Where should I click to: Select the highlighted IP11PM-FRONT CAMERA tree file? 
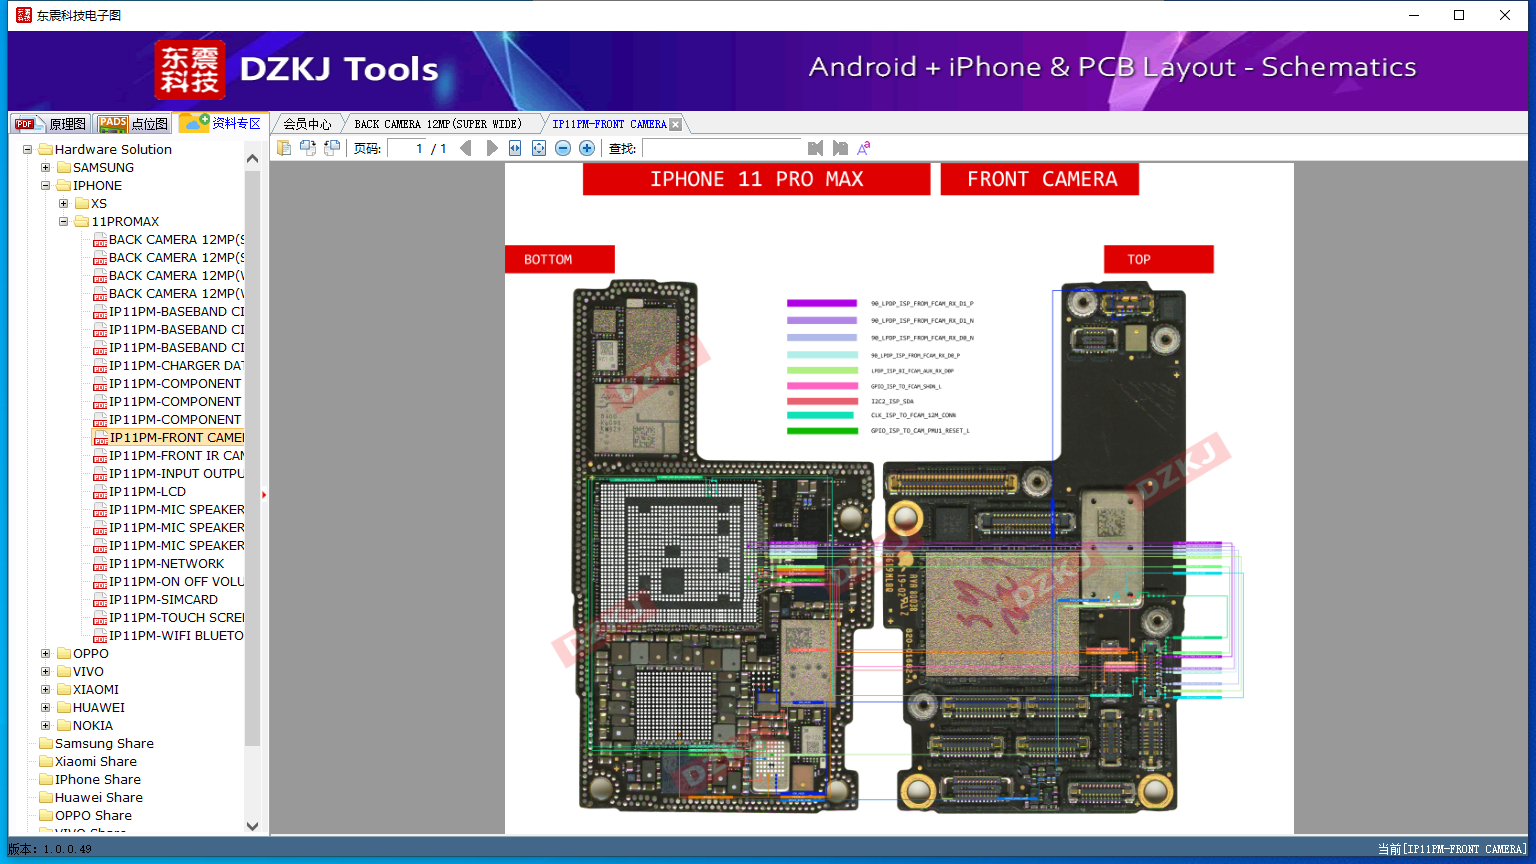coord(168,438)
